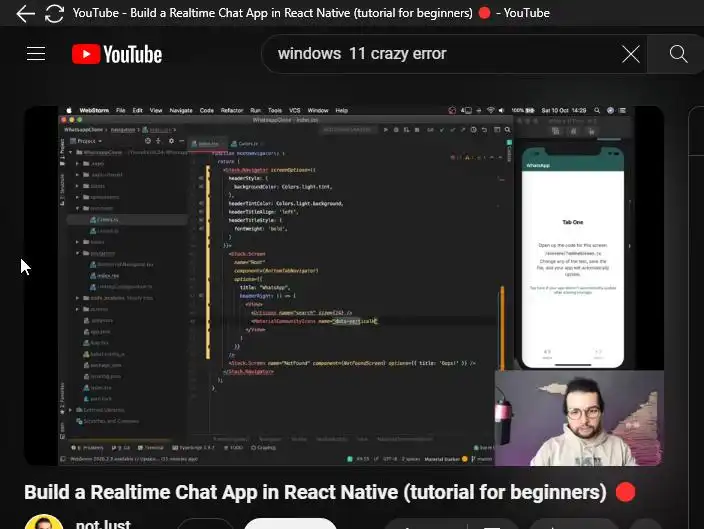The width and height of the screenshot is (704, 529).
Task: Click the white subscribe pill button under the title
Action: (290, 524)
